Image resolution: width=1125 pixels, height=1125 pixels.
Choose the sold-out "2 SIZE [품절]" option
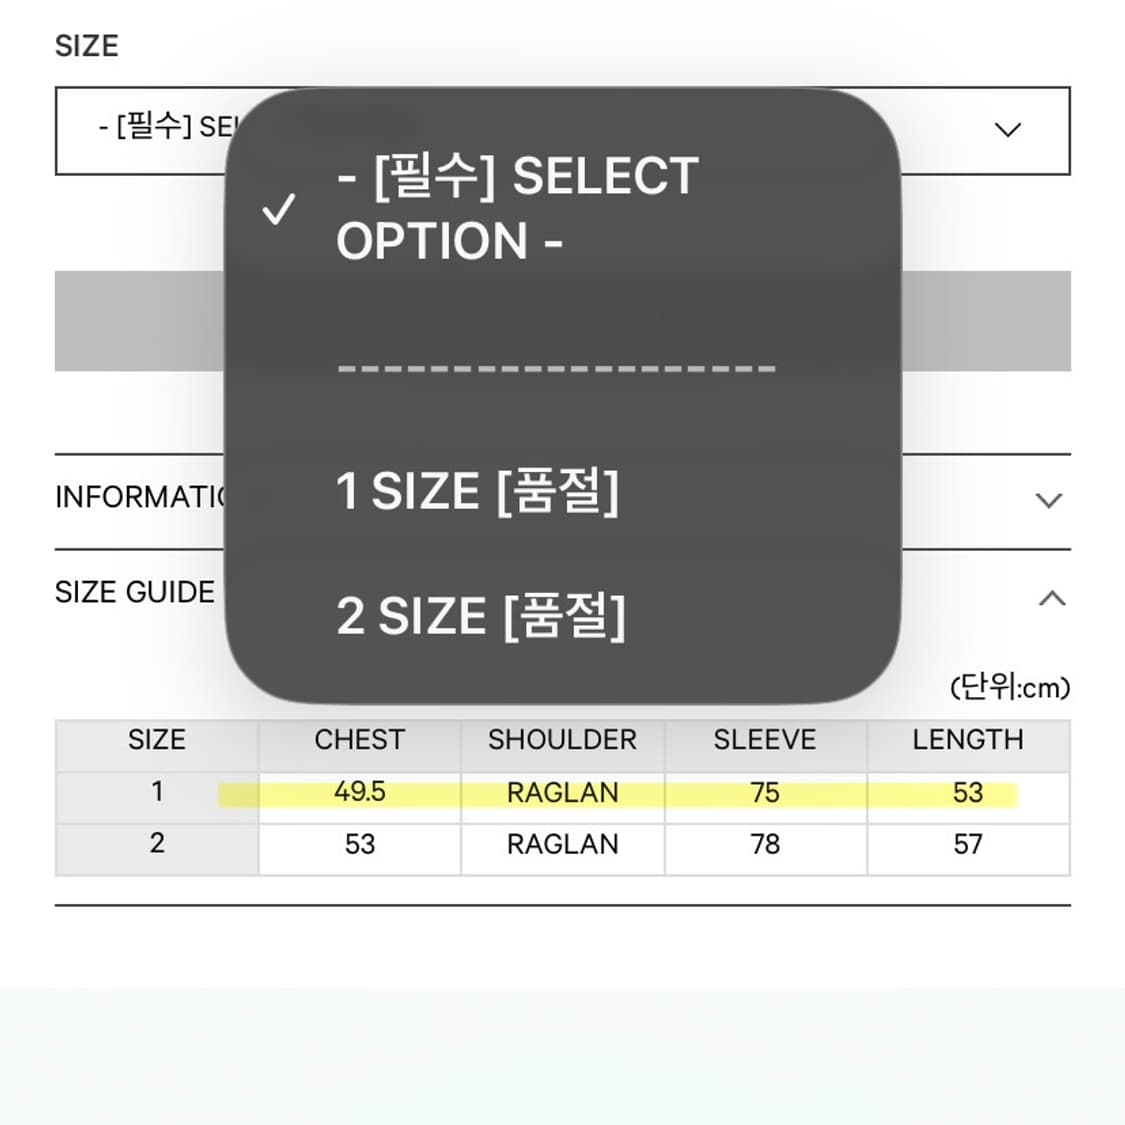(x=484, y=616)
